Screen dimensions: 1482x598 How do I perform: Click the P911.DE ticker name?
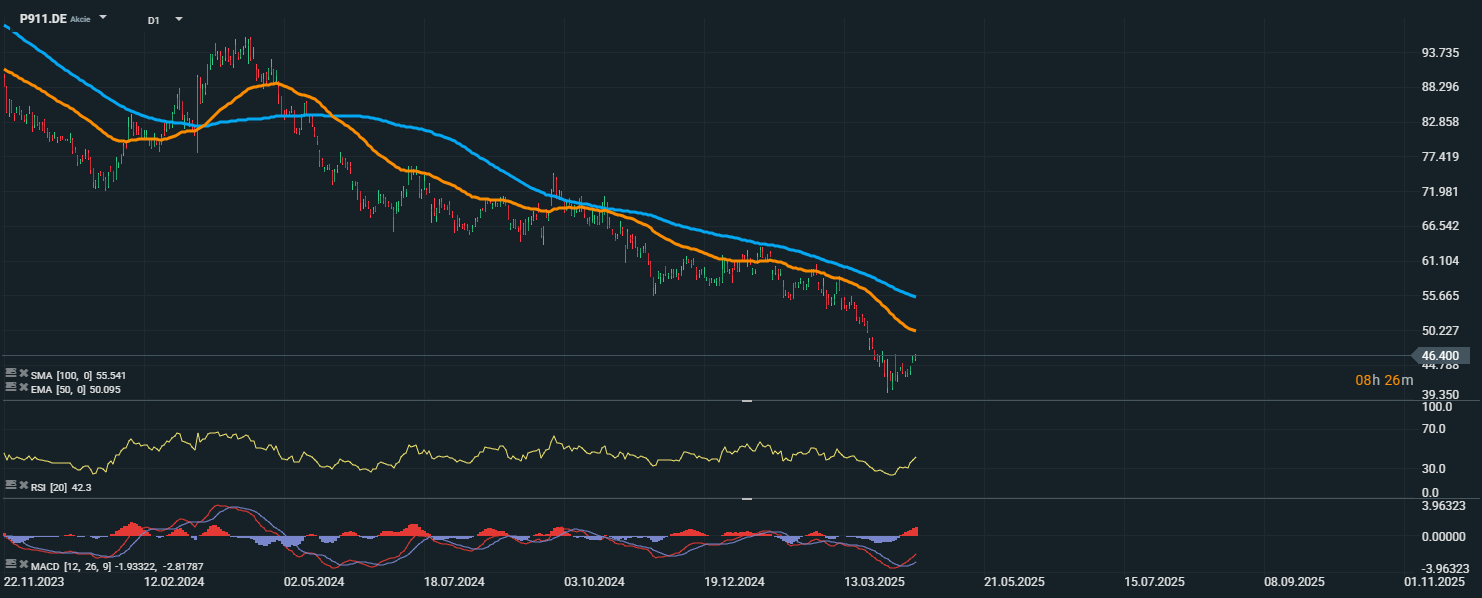[x=43, y=19]
